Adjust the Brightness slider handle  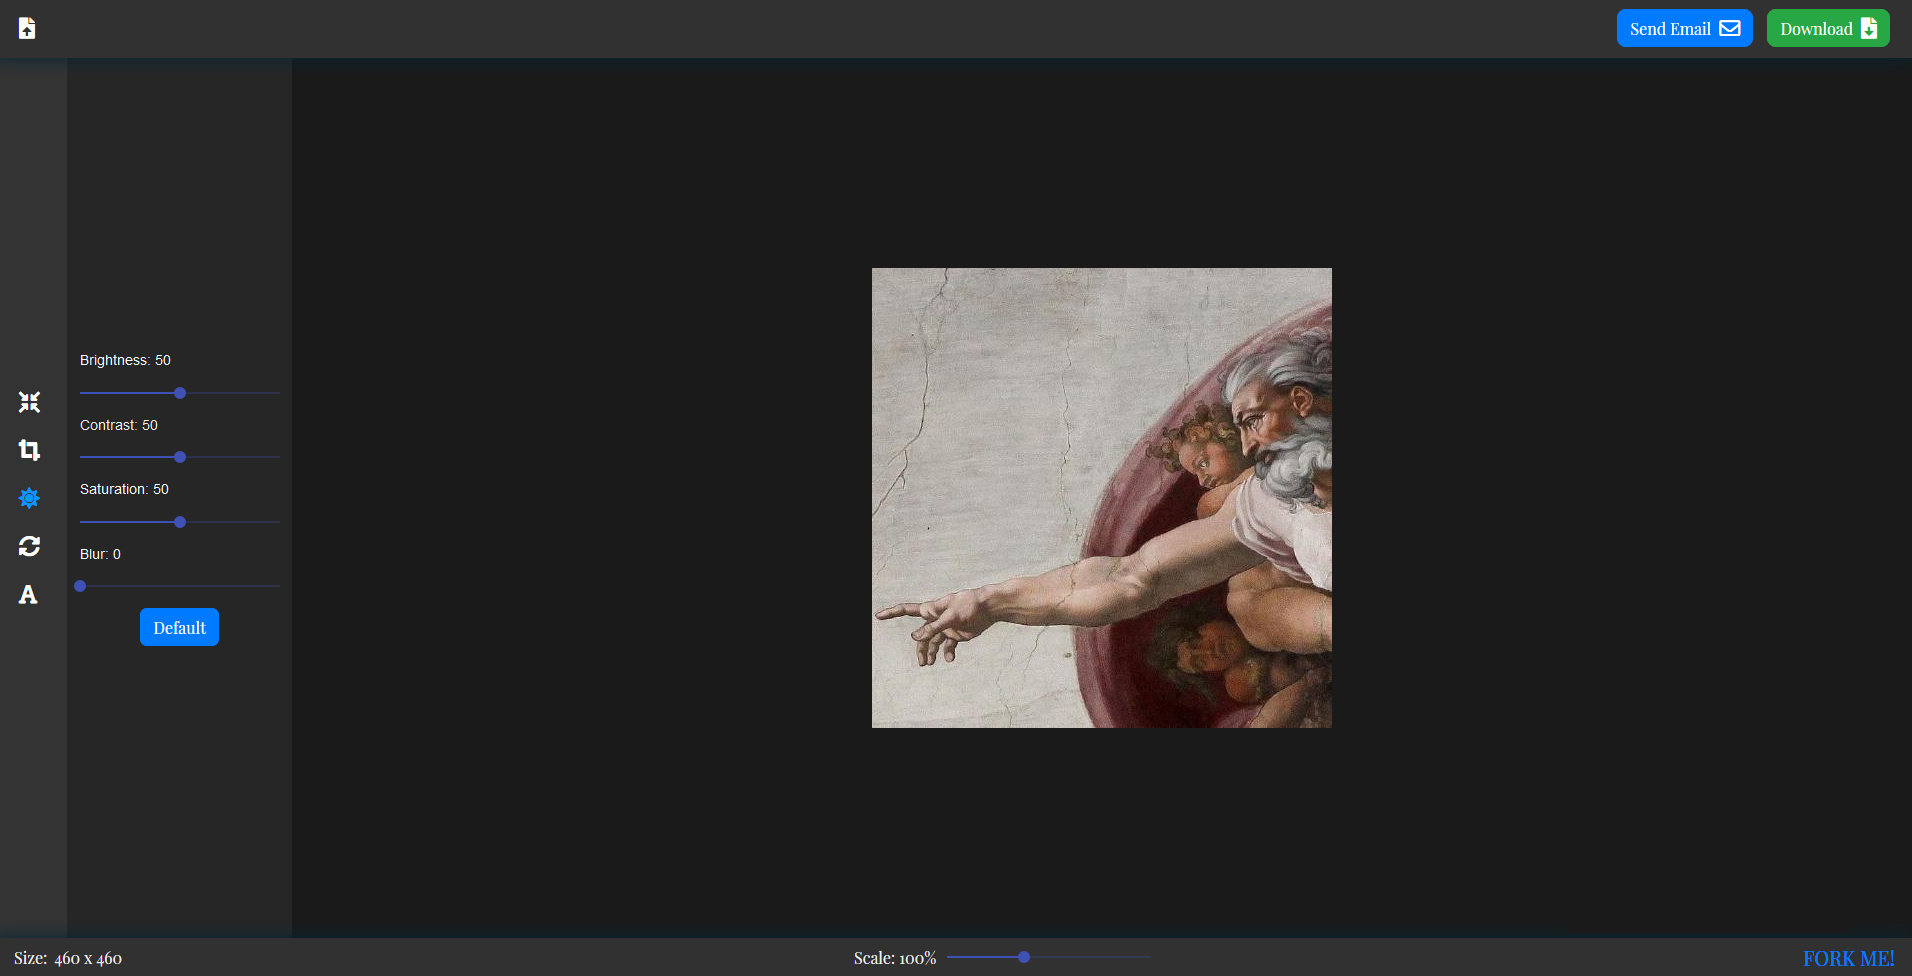(180, 393)
